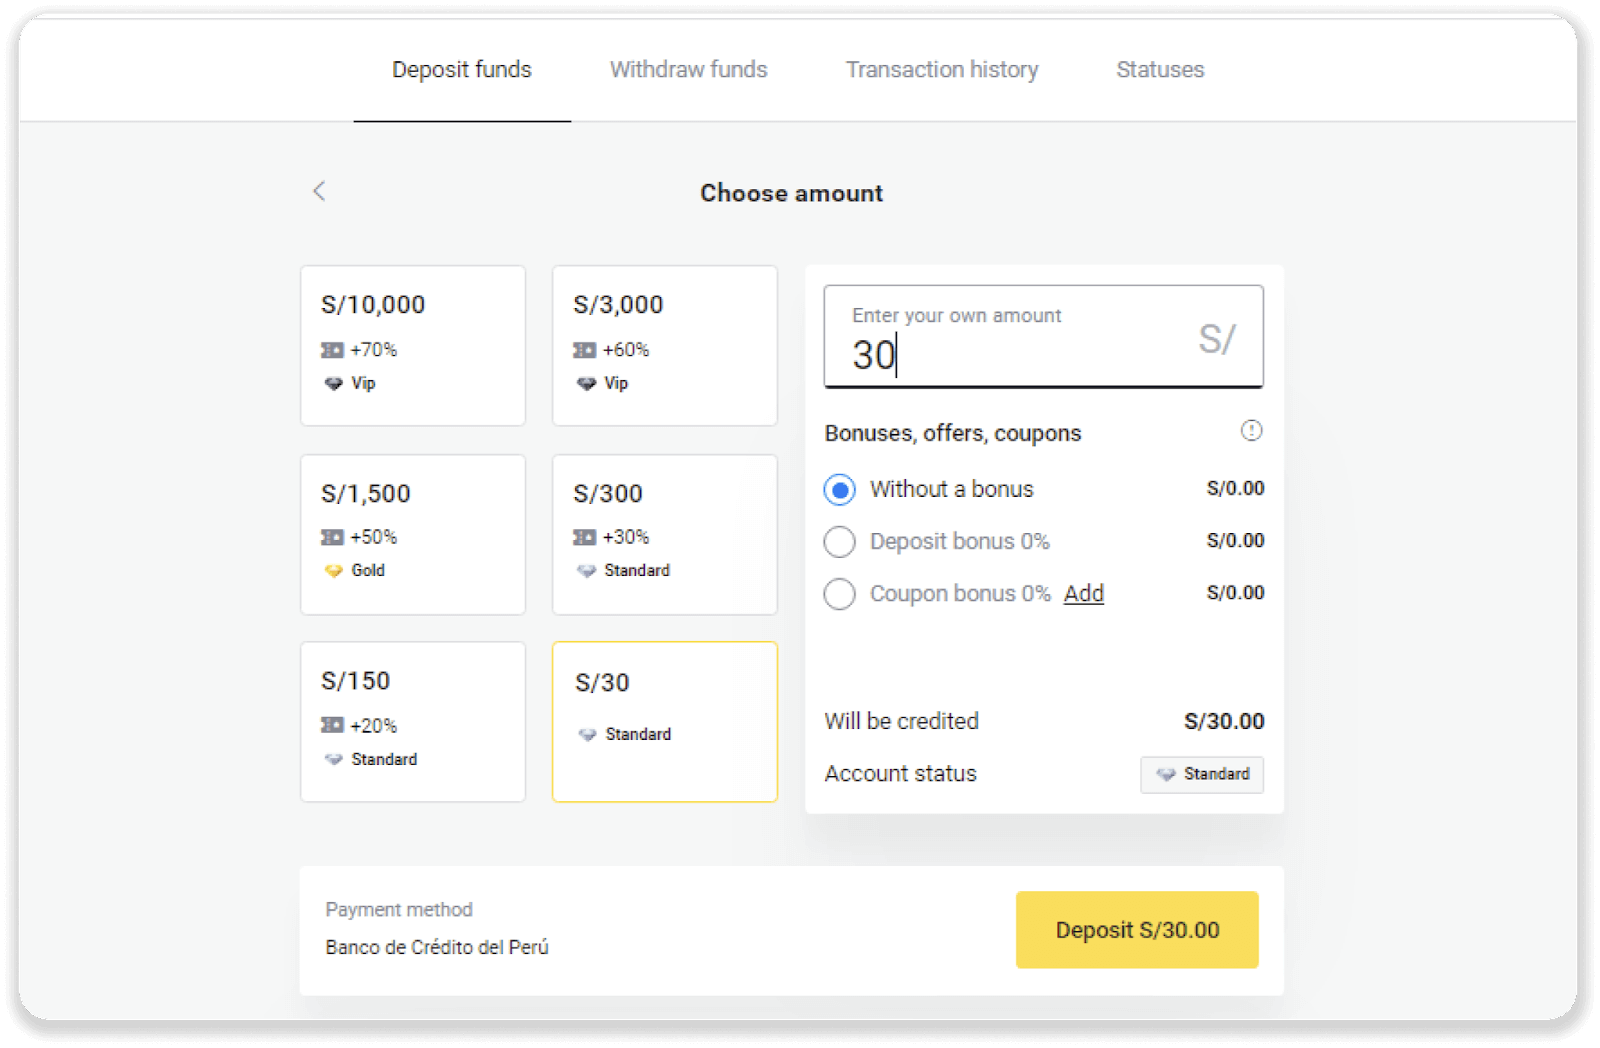Select the S/30 Standard amount card
This screenshot has height=1048, width=1600.
(664, 721)
